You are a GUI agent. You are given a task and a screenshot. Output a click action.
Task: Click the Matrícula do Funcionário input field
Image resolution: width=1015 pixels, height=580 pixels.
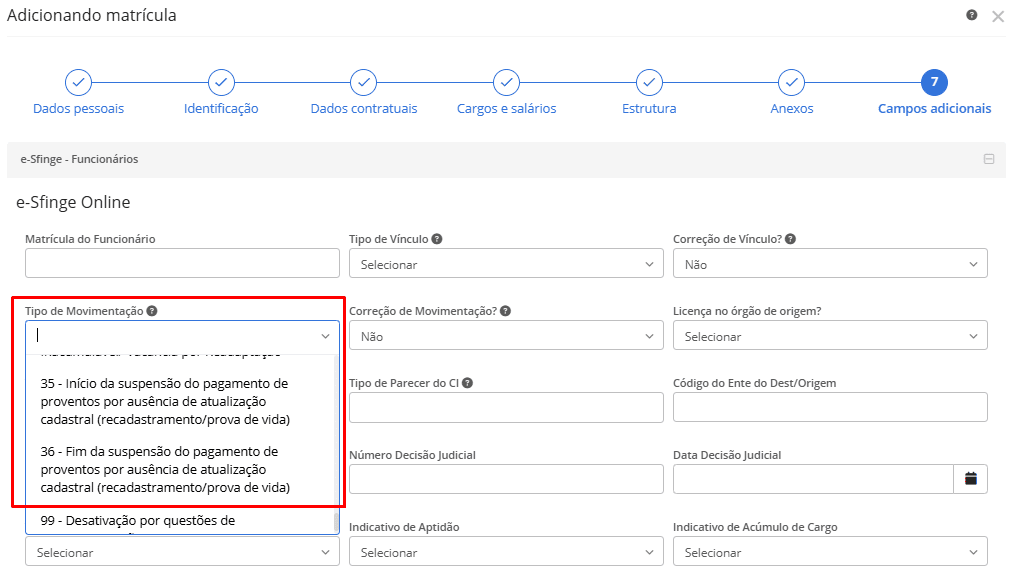coord(182,263)
